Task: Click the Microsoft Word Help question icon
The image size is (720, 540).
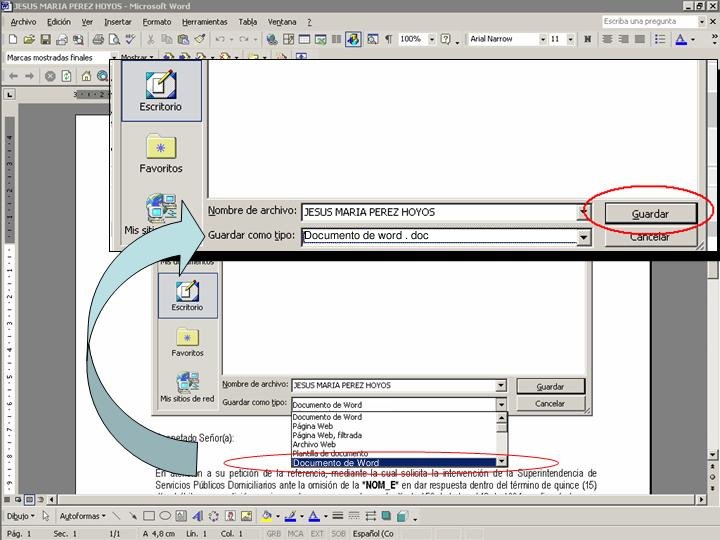Action: point(445,39)
